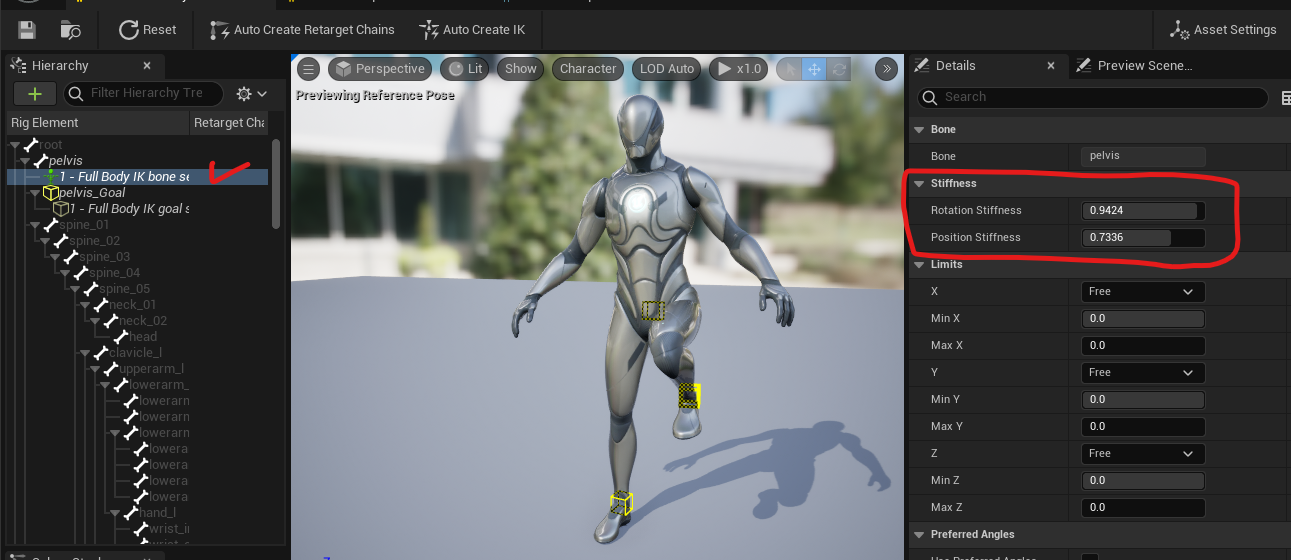Image resolution: width=1291 pixels, height=560 pixels.
Task: Select the upperarm_l bone
Action: pyautogui.click(x=150, y=368)
